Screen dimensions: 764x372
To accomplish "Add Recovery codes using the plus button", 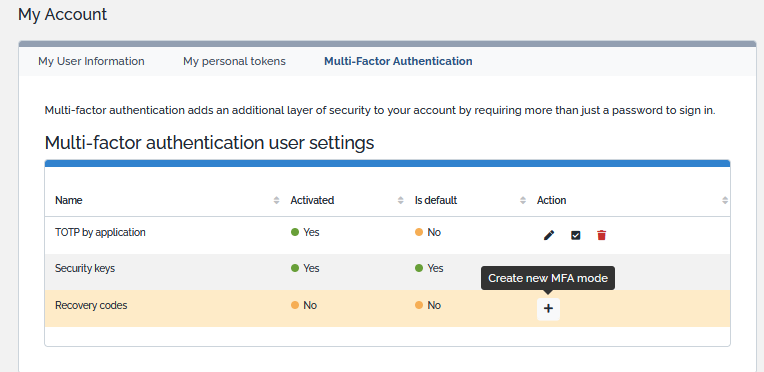I will (549, 309).
